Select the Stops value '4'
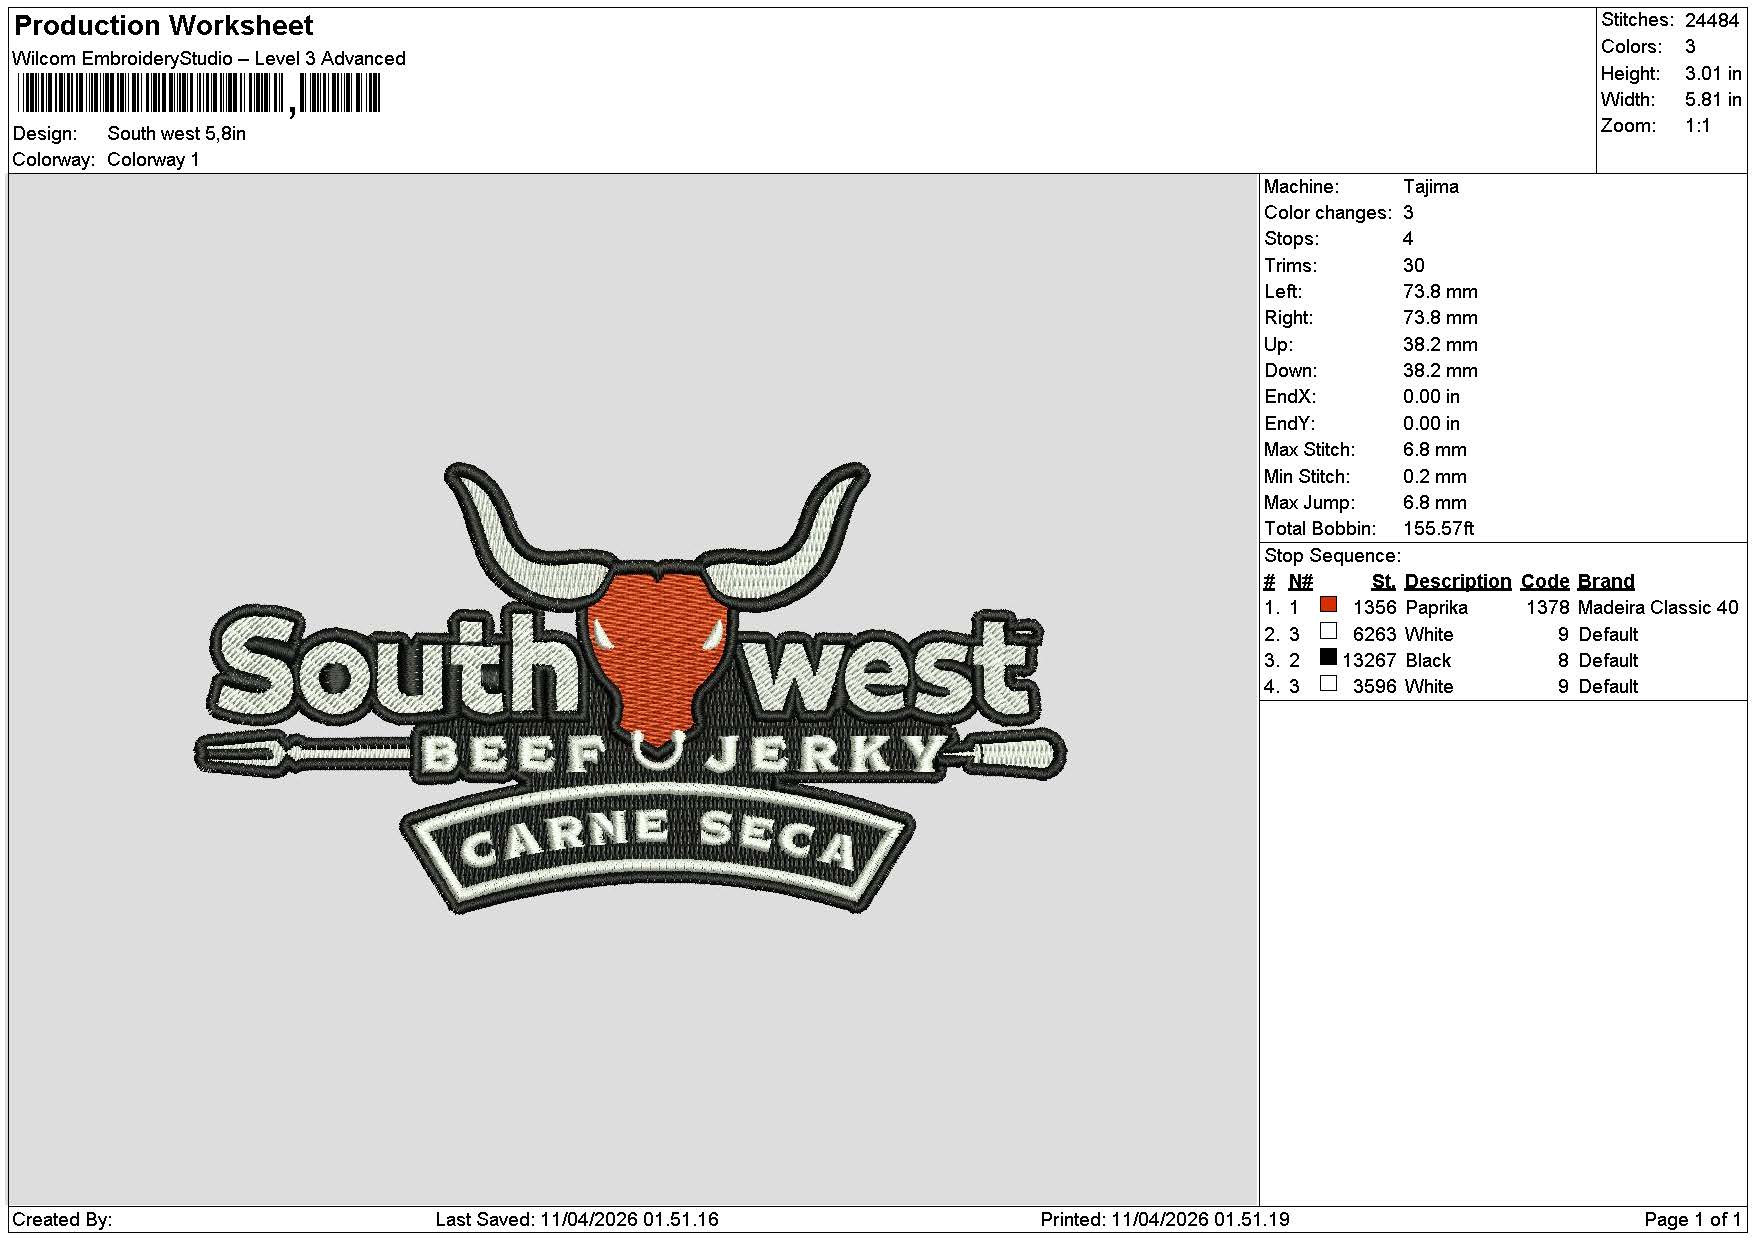Image resolution: width=1755 pixels, height=1240 pixels. point(1408,239)
